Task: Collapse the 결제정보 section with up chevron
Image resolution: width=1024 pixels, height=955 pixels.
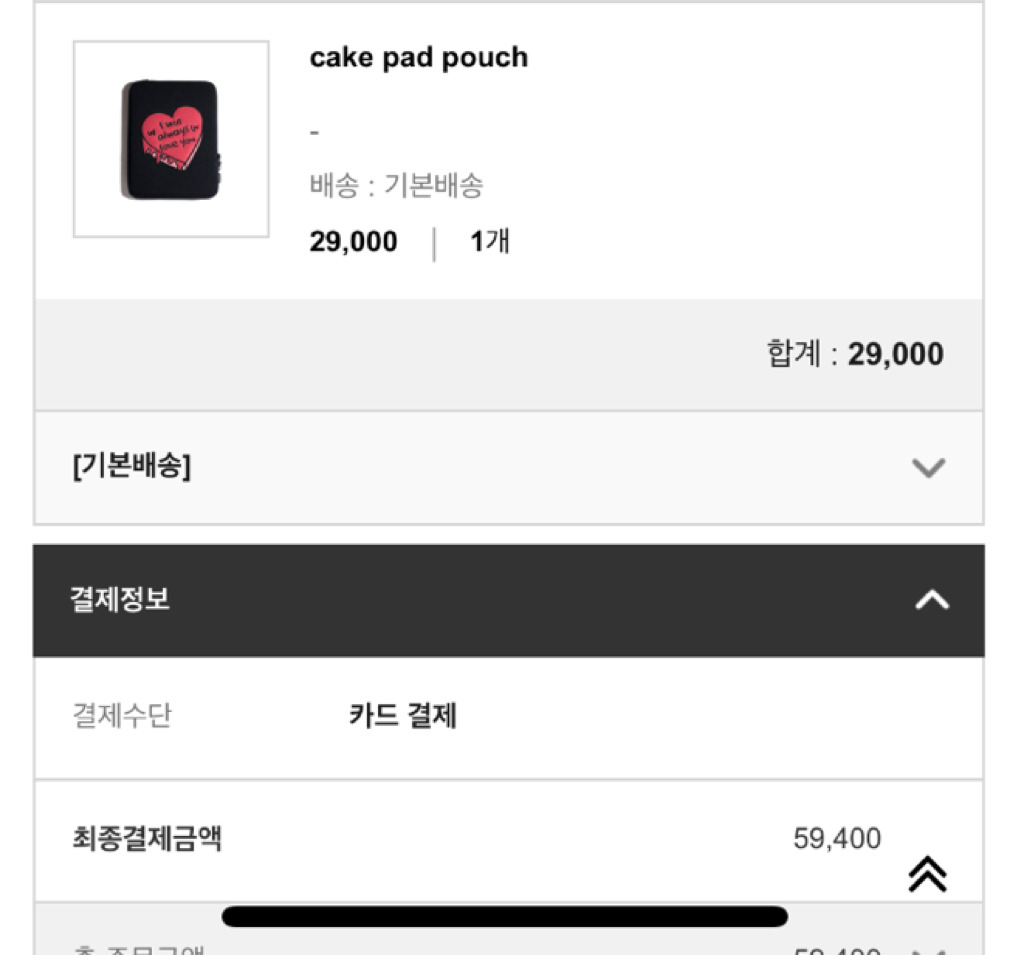Action: click(x=932, y=600)
